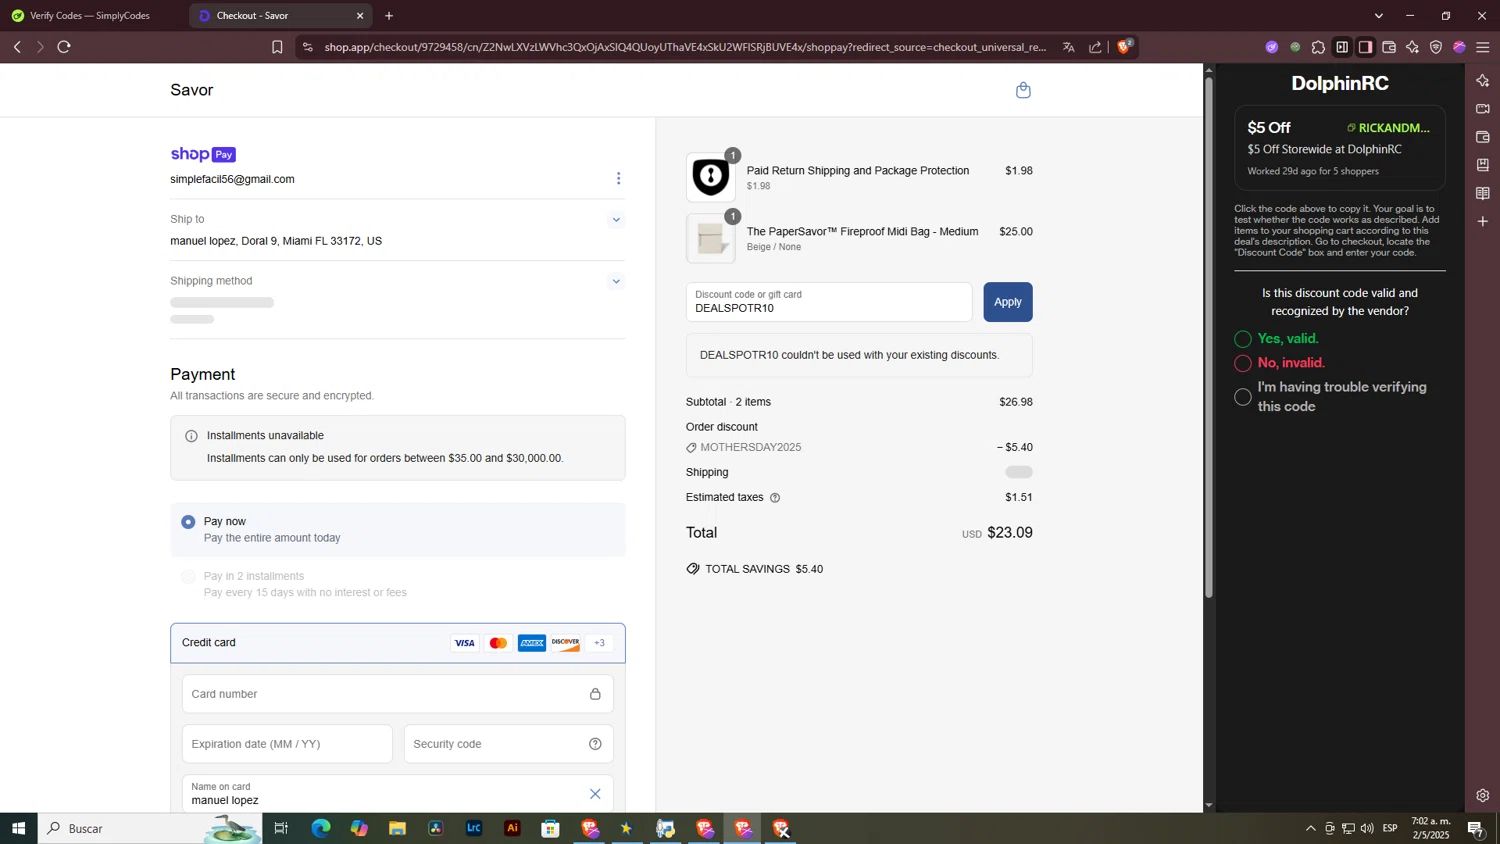Click the Brave VPN shield icon
The image size is (1500, 844).
click(1436, 47)
